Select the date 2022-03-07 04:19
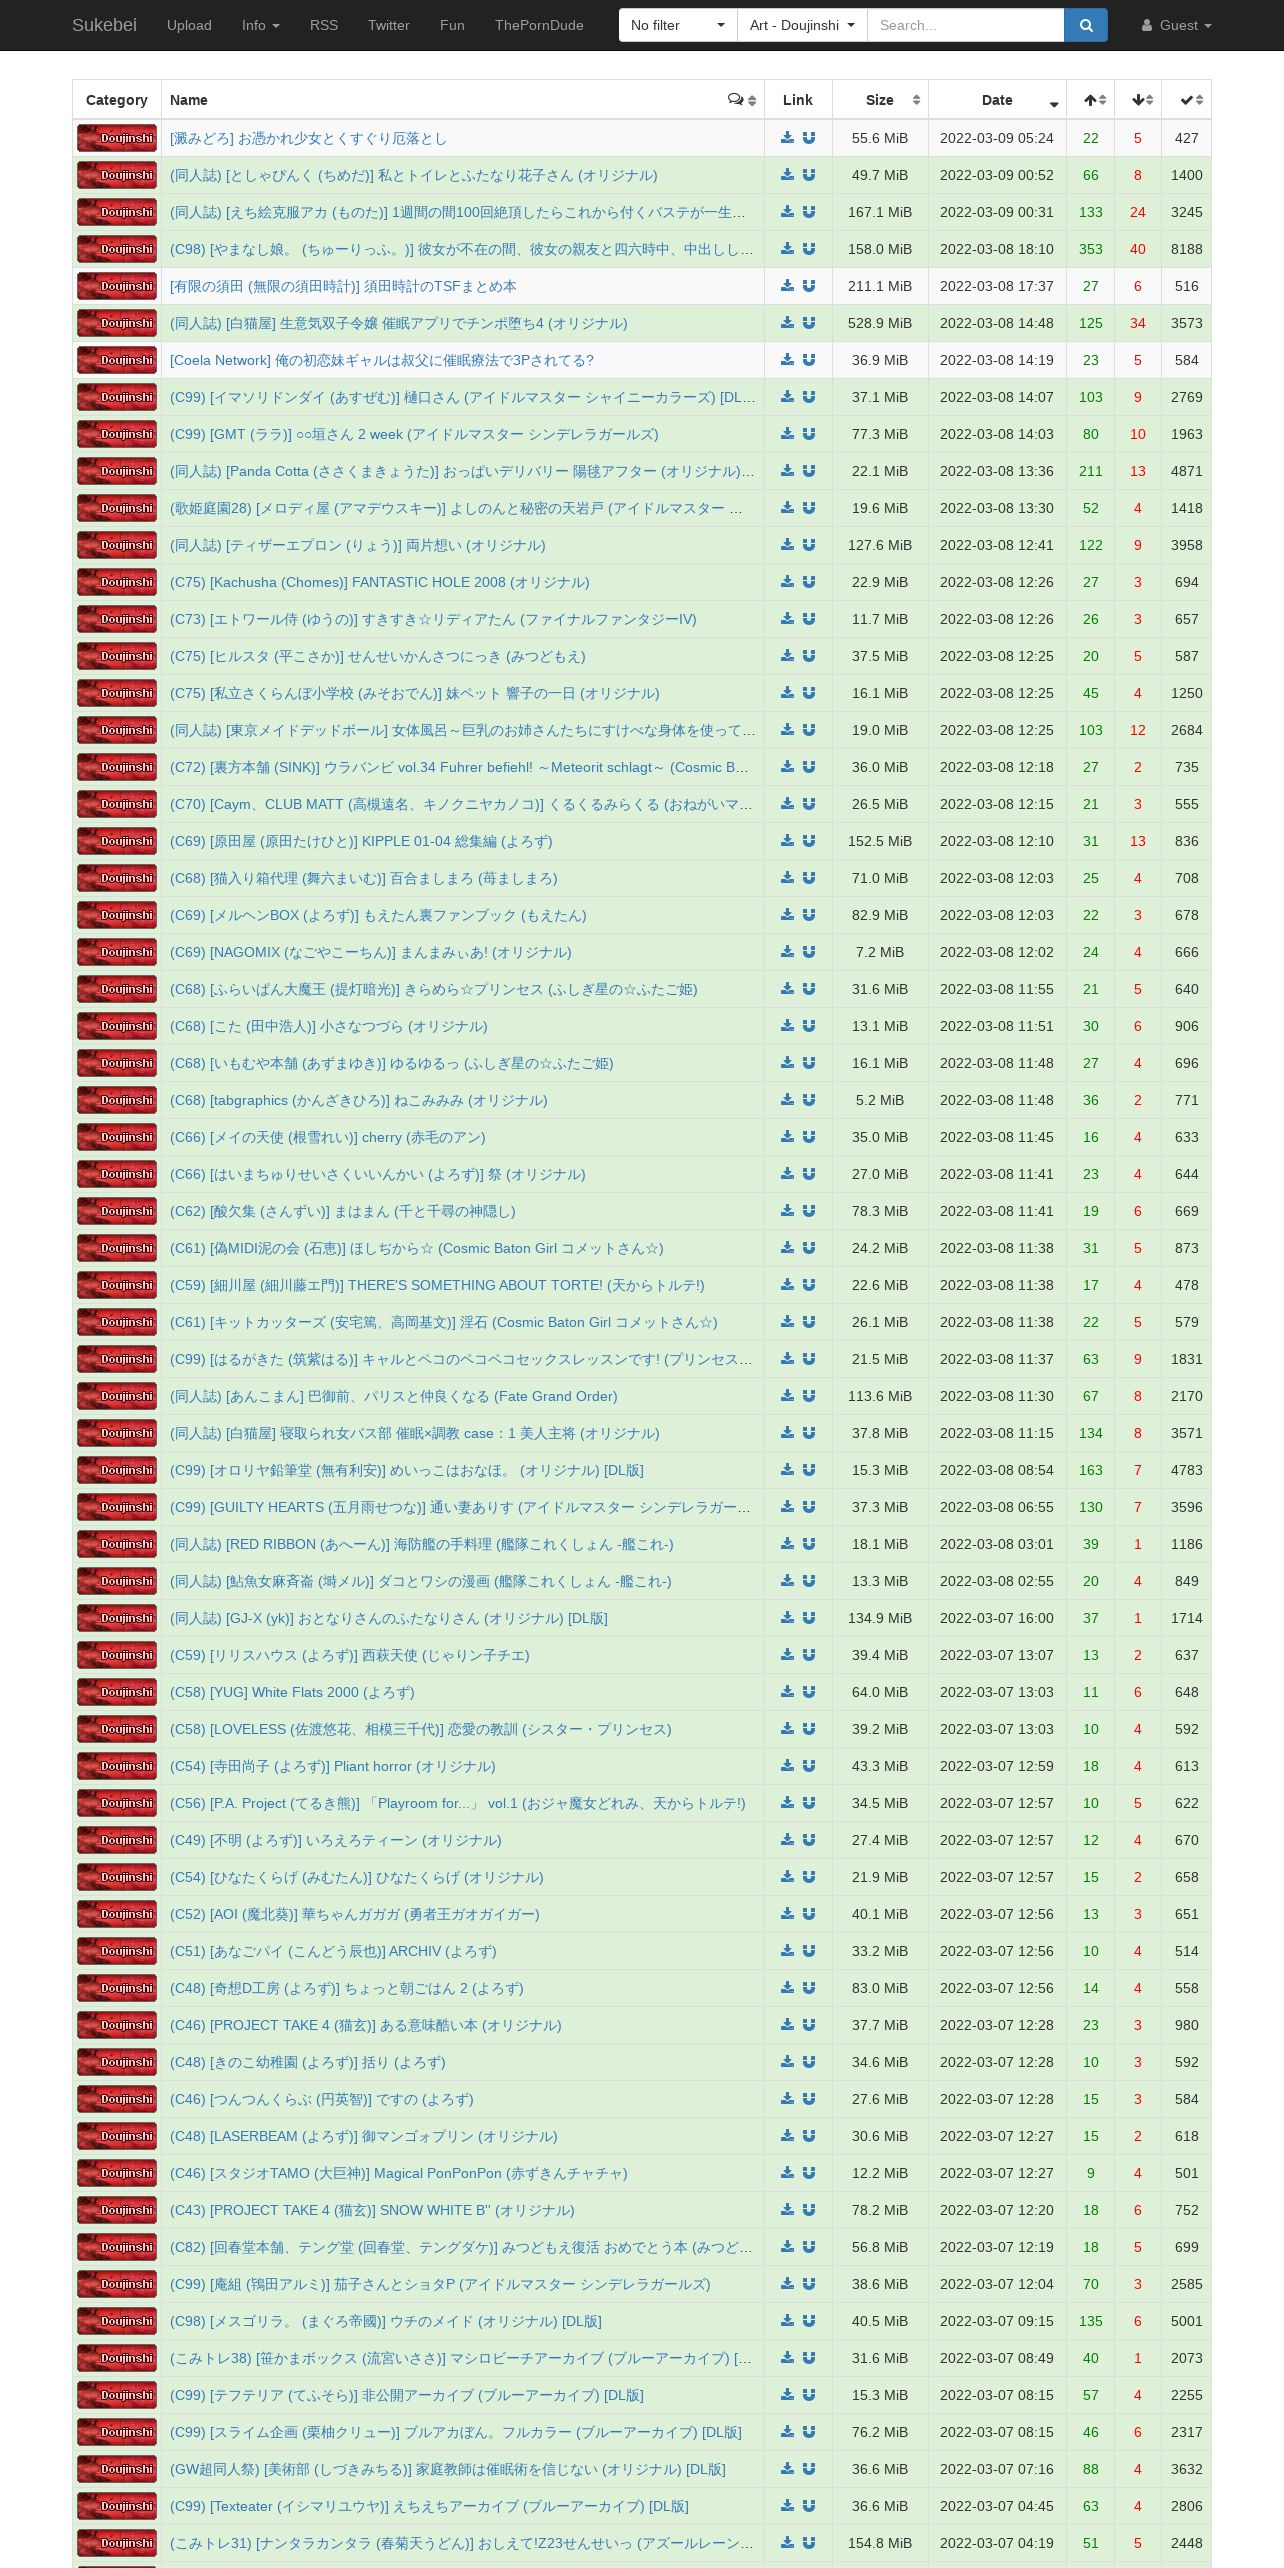This screenshot has width=1284, height=2568. point(997,2543)
